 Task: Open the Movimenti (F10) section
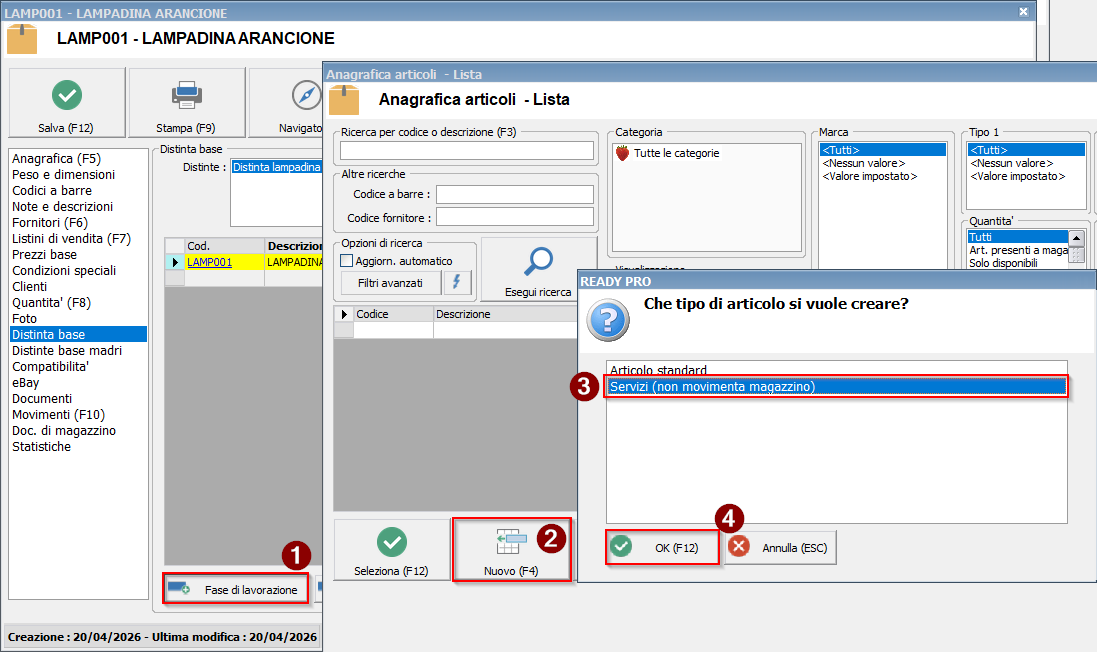58,414
